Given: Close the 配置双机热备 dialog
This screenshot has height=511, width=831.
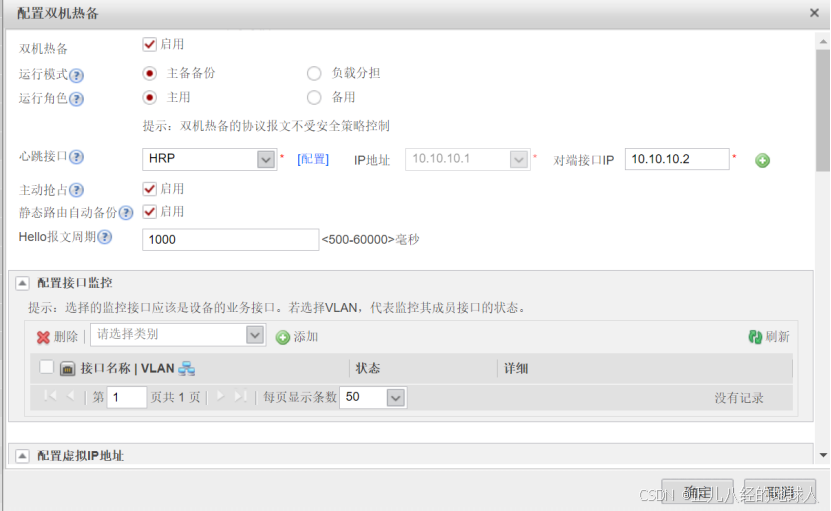Looking at the screenshot, I should [x=814, y=13].
